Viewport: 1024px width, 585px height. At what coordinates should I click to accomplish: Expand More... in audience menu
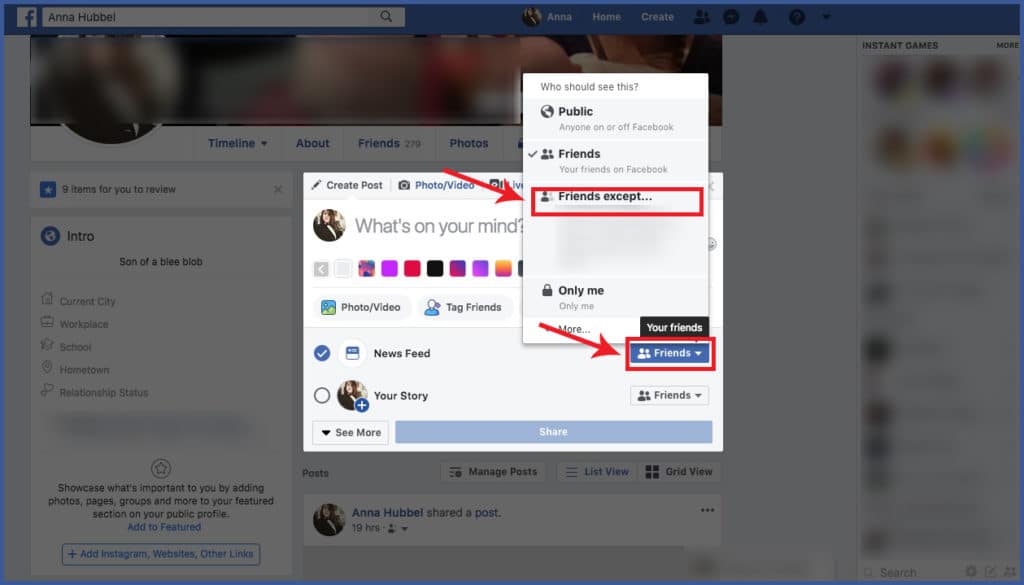(573, 329)
